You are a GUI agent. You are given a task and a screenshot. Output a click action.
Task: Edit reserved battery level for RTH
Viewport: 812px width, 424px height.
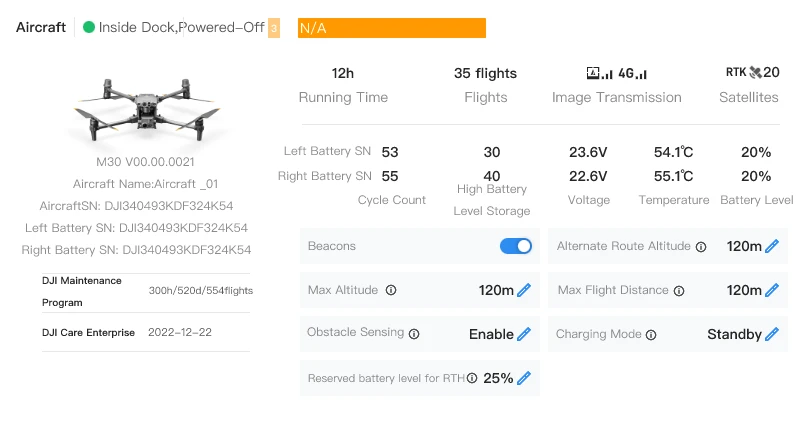(524, 378)
